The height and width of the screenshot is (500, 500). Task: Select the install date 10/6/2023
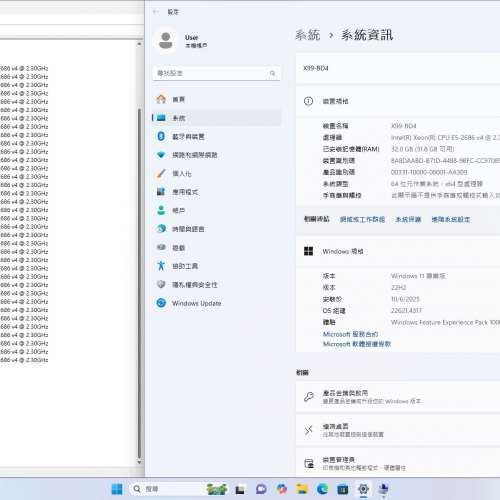click(x=405, y=299)
